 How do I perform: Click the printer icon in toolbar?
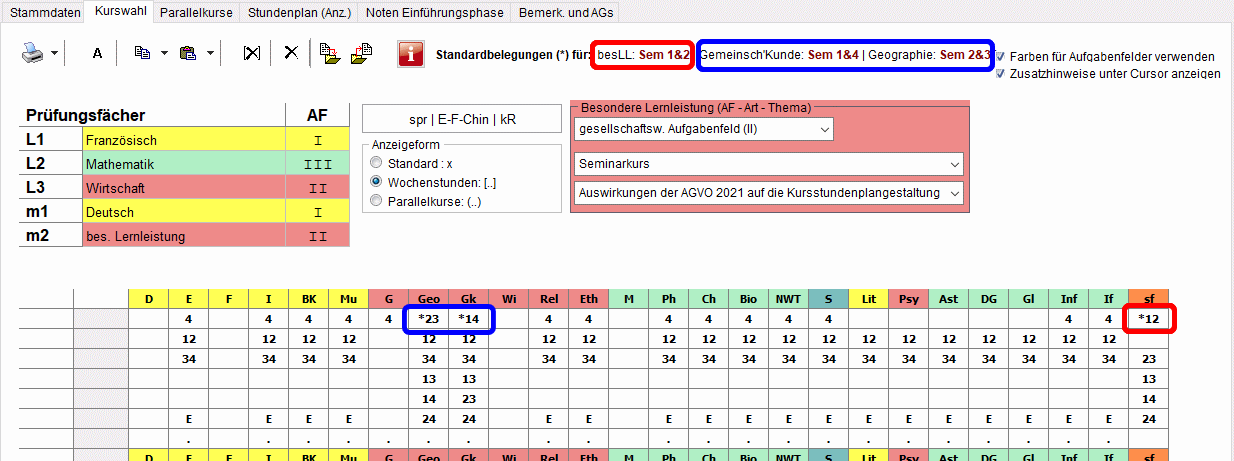[33, 53]
